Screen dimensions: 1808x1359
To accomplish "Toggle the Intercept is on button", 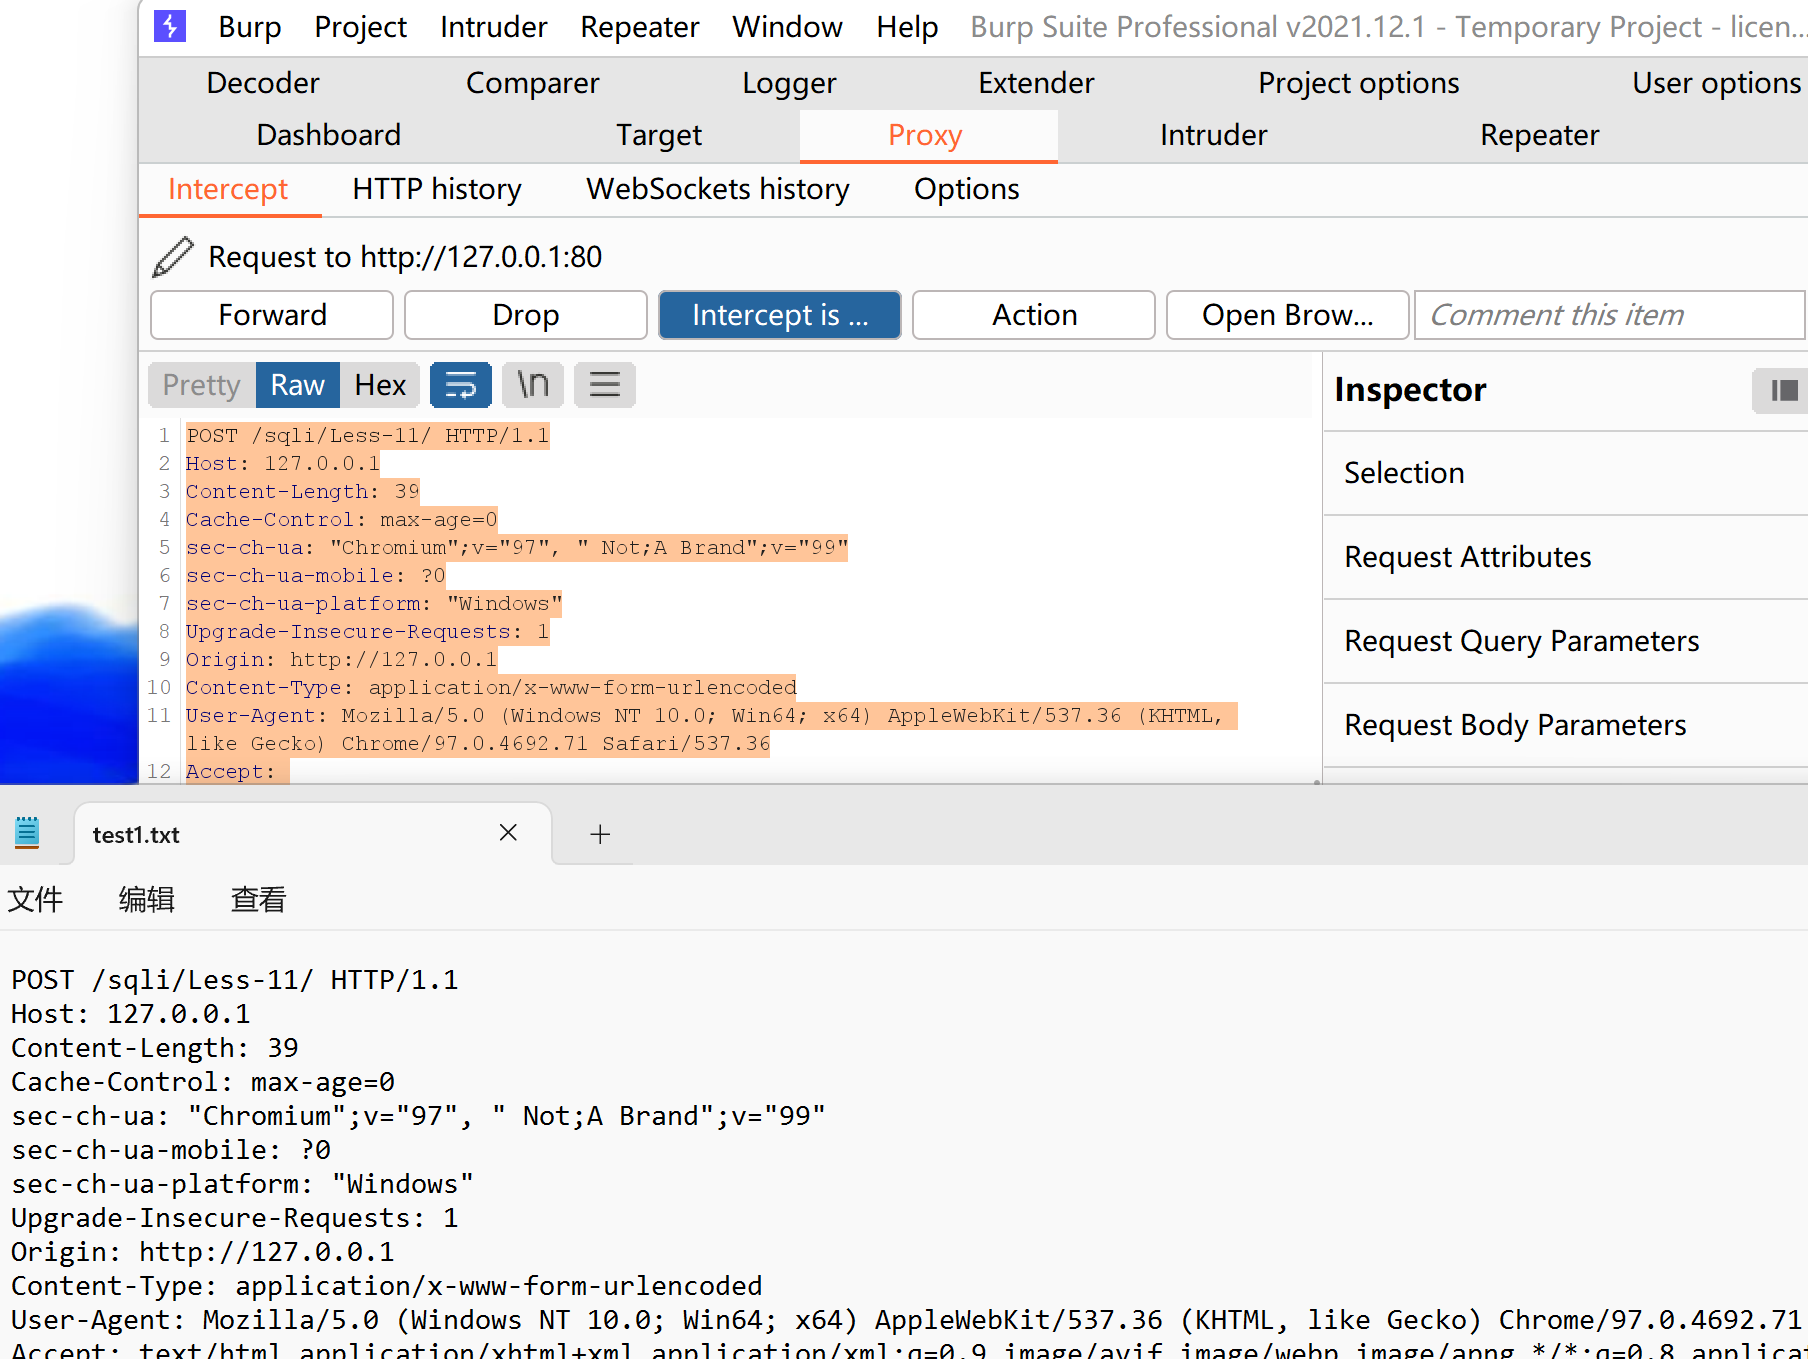I will (x=780, y=315).
